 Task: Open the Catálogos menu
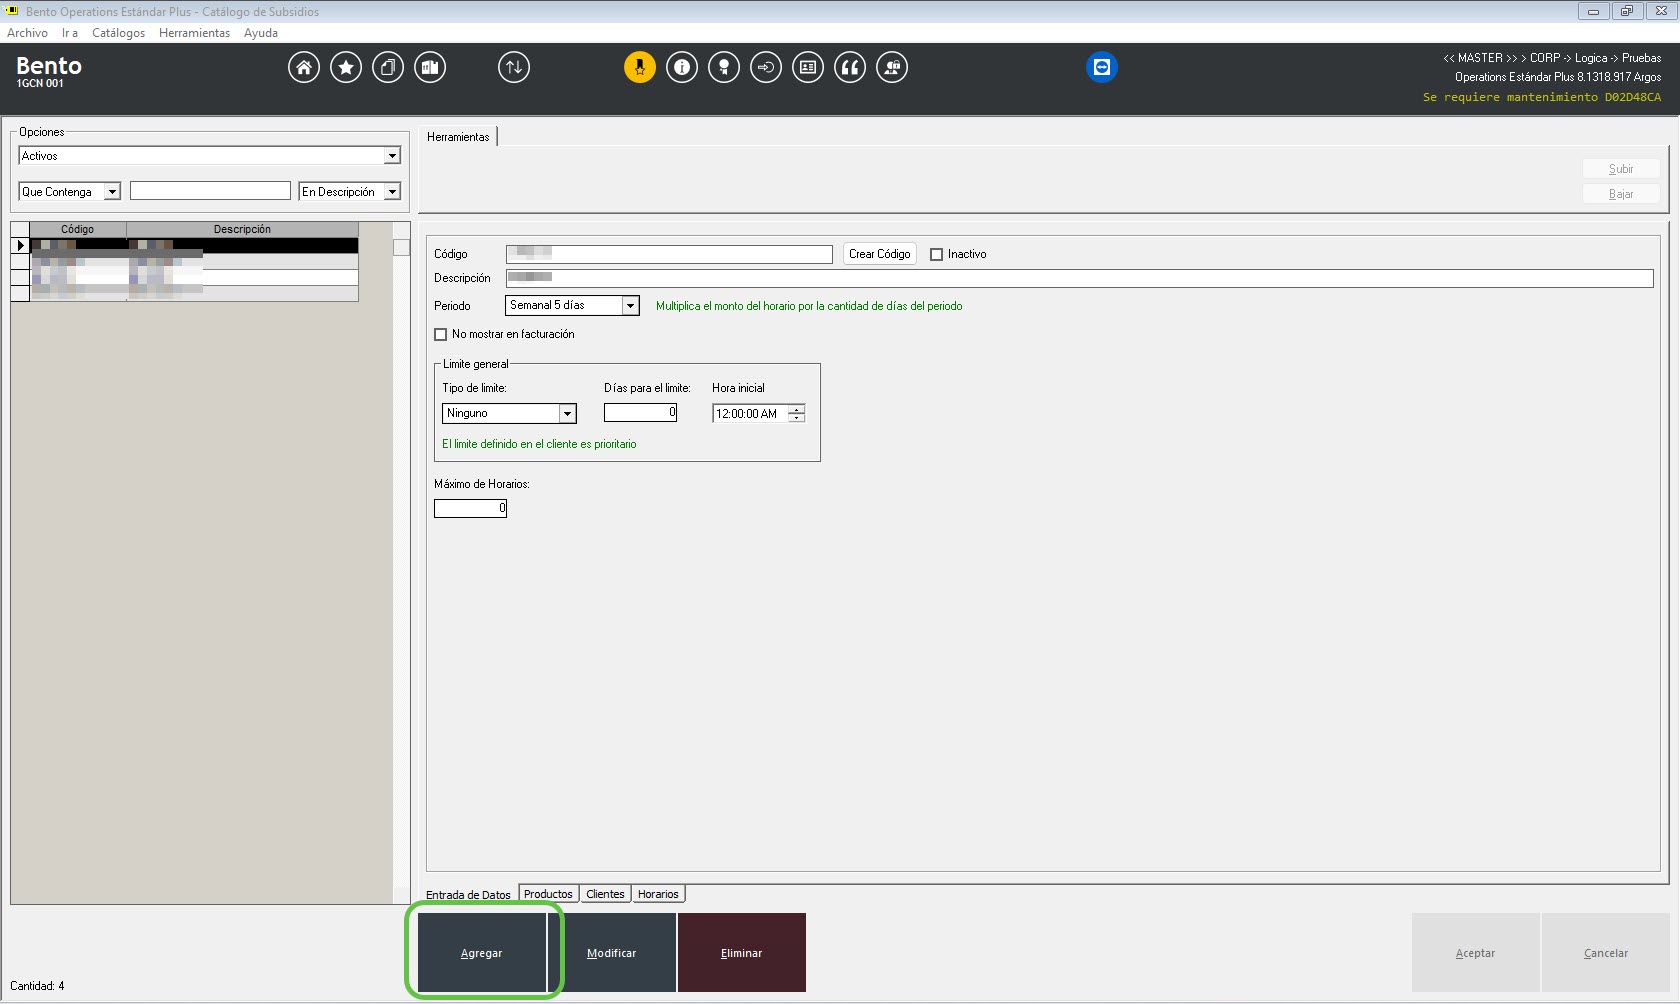[x=118, y=33]
